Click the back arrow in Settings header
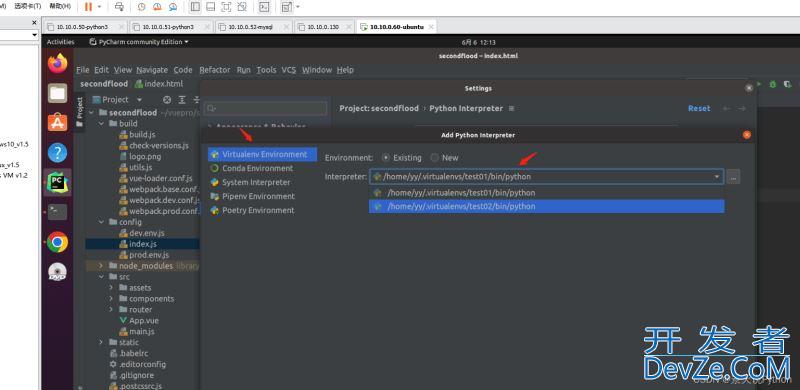The height and width of the screenshot is (390, 800). (x=727, y=108)
